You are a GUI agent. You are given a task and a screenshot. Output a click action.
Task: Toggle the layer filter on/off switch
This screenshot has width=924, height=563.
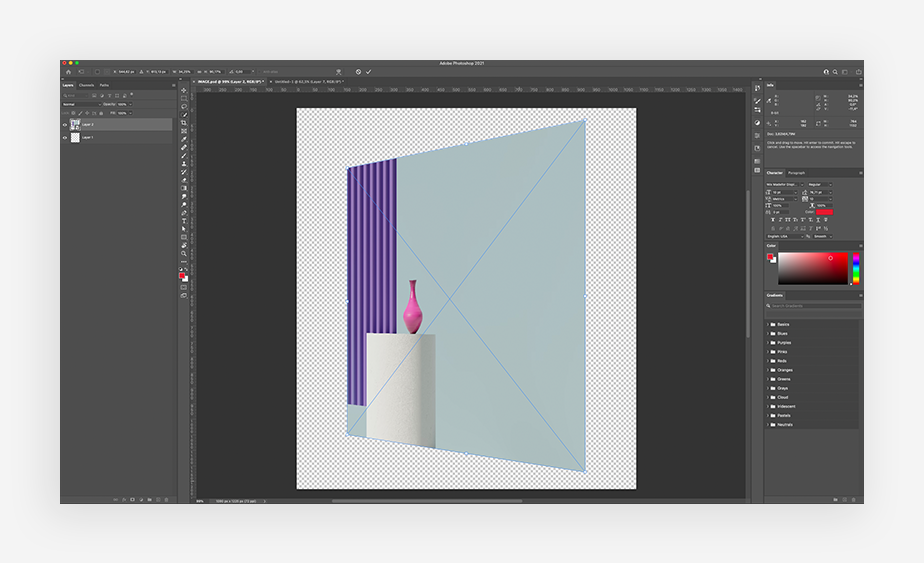pyautogui.click(x=132, y=94)
